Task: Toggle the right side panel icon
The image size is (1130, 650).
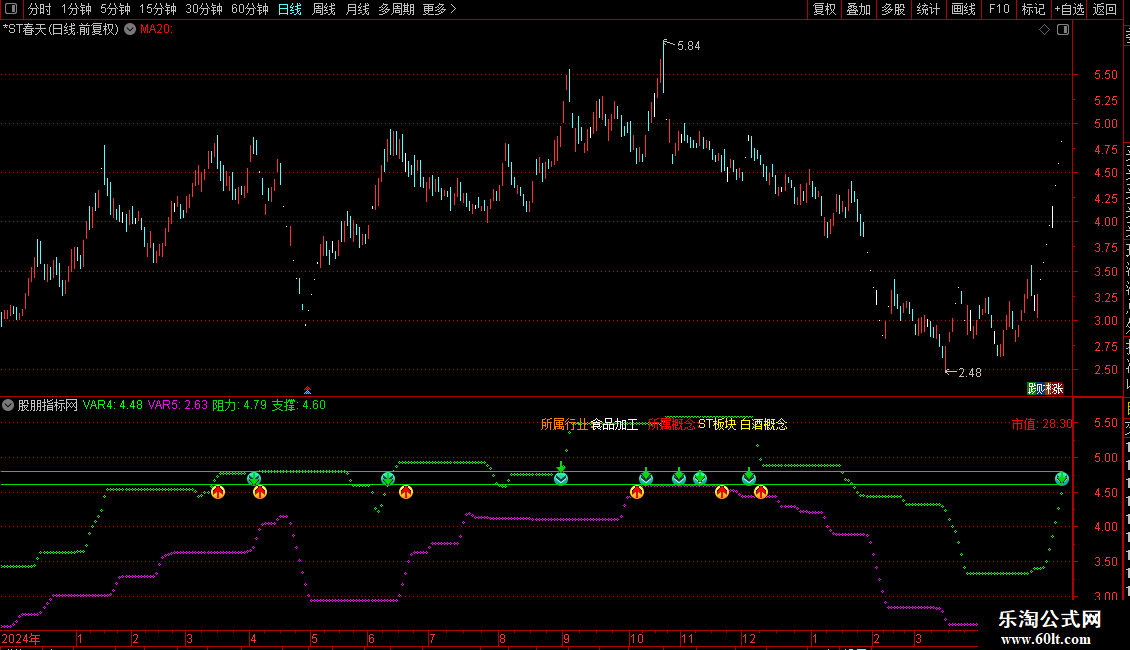Action: tap(1063, 30)
